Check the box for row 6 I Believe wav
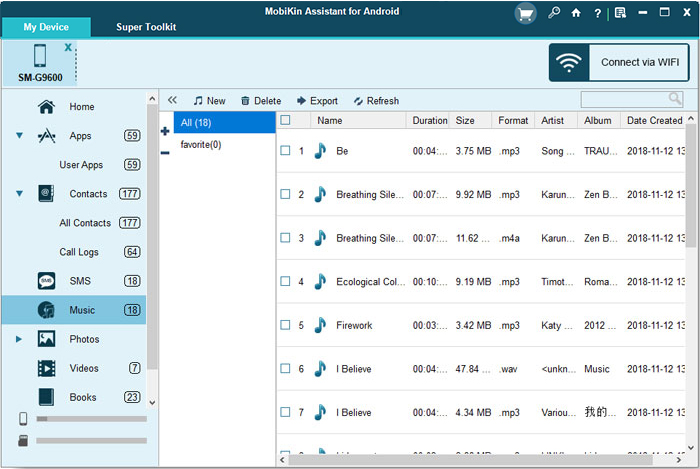This screenshot has height=469, width=700. 285,369
